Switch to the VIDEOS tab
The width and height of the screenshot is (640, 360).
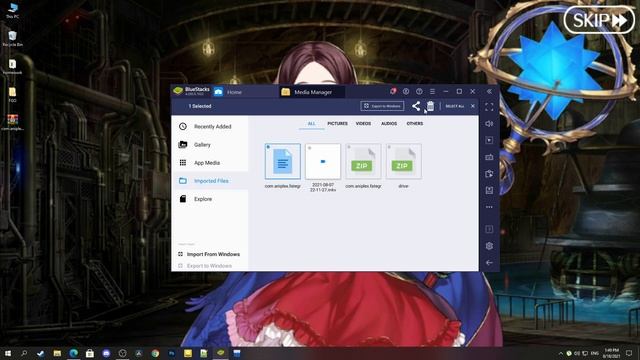pyautogui.click(x=363, y=123)
